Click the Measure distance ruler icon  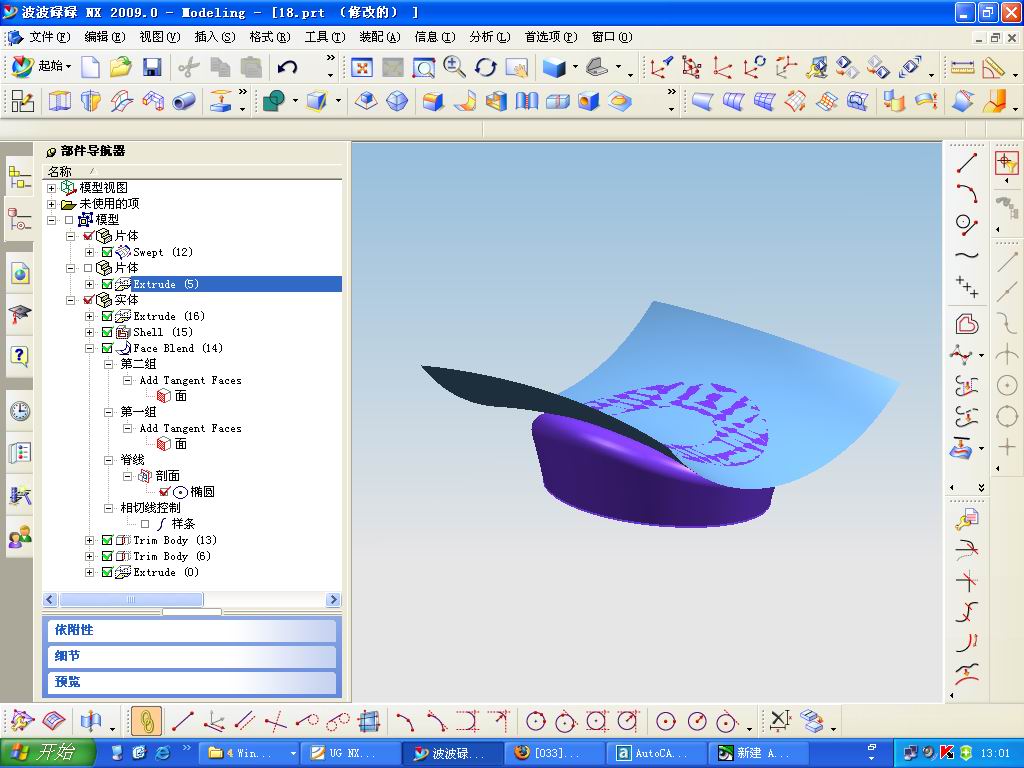962,67
